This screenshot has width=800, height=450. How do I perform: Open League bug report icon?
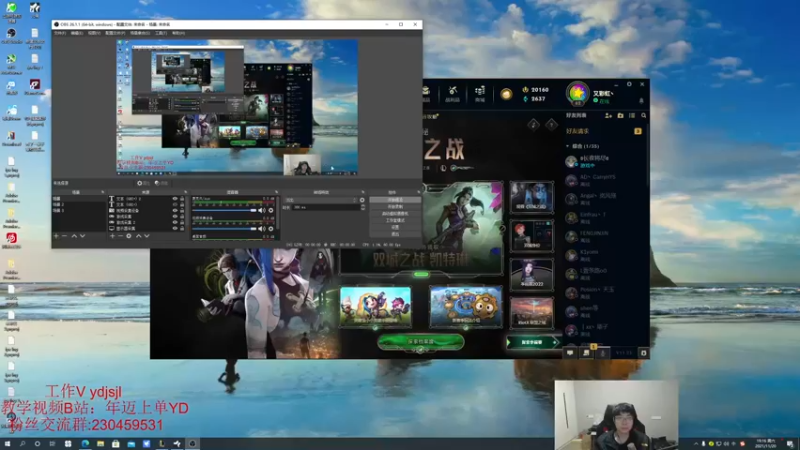[x=643, y=353]
